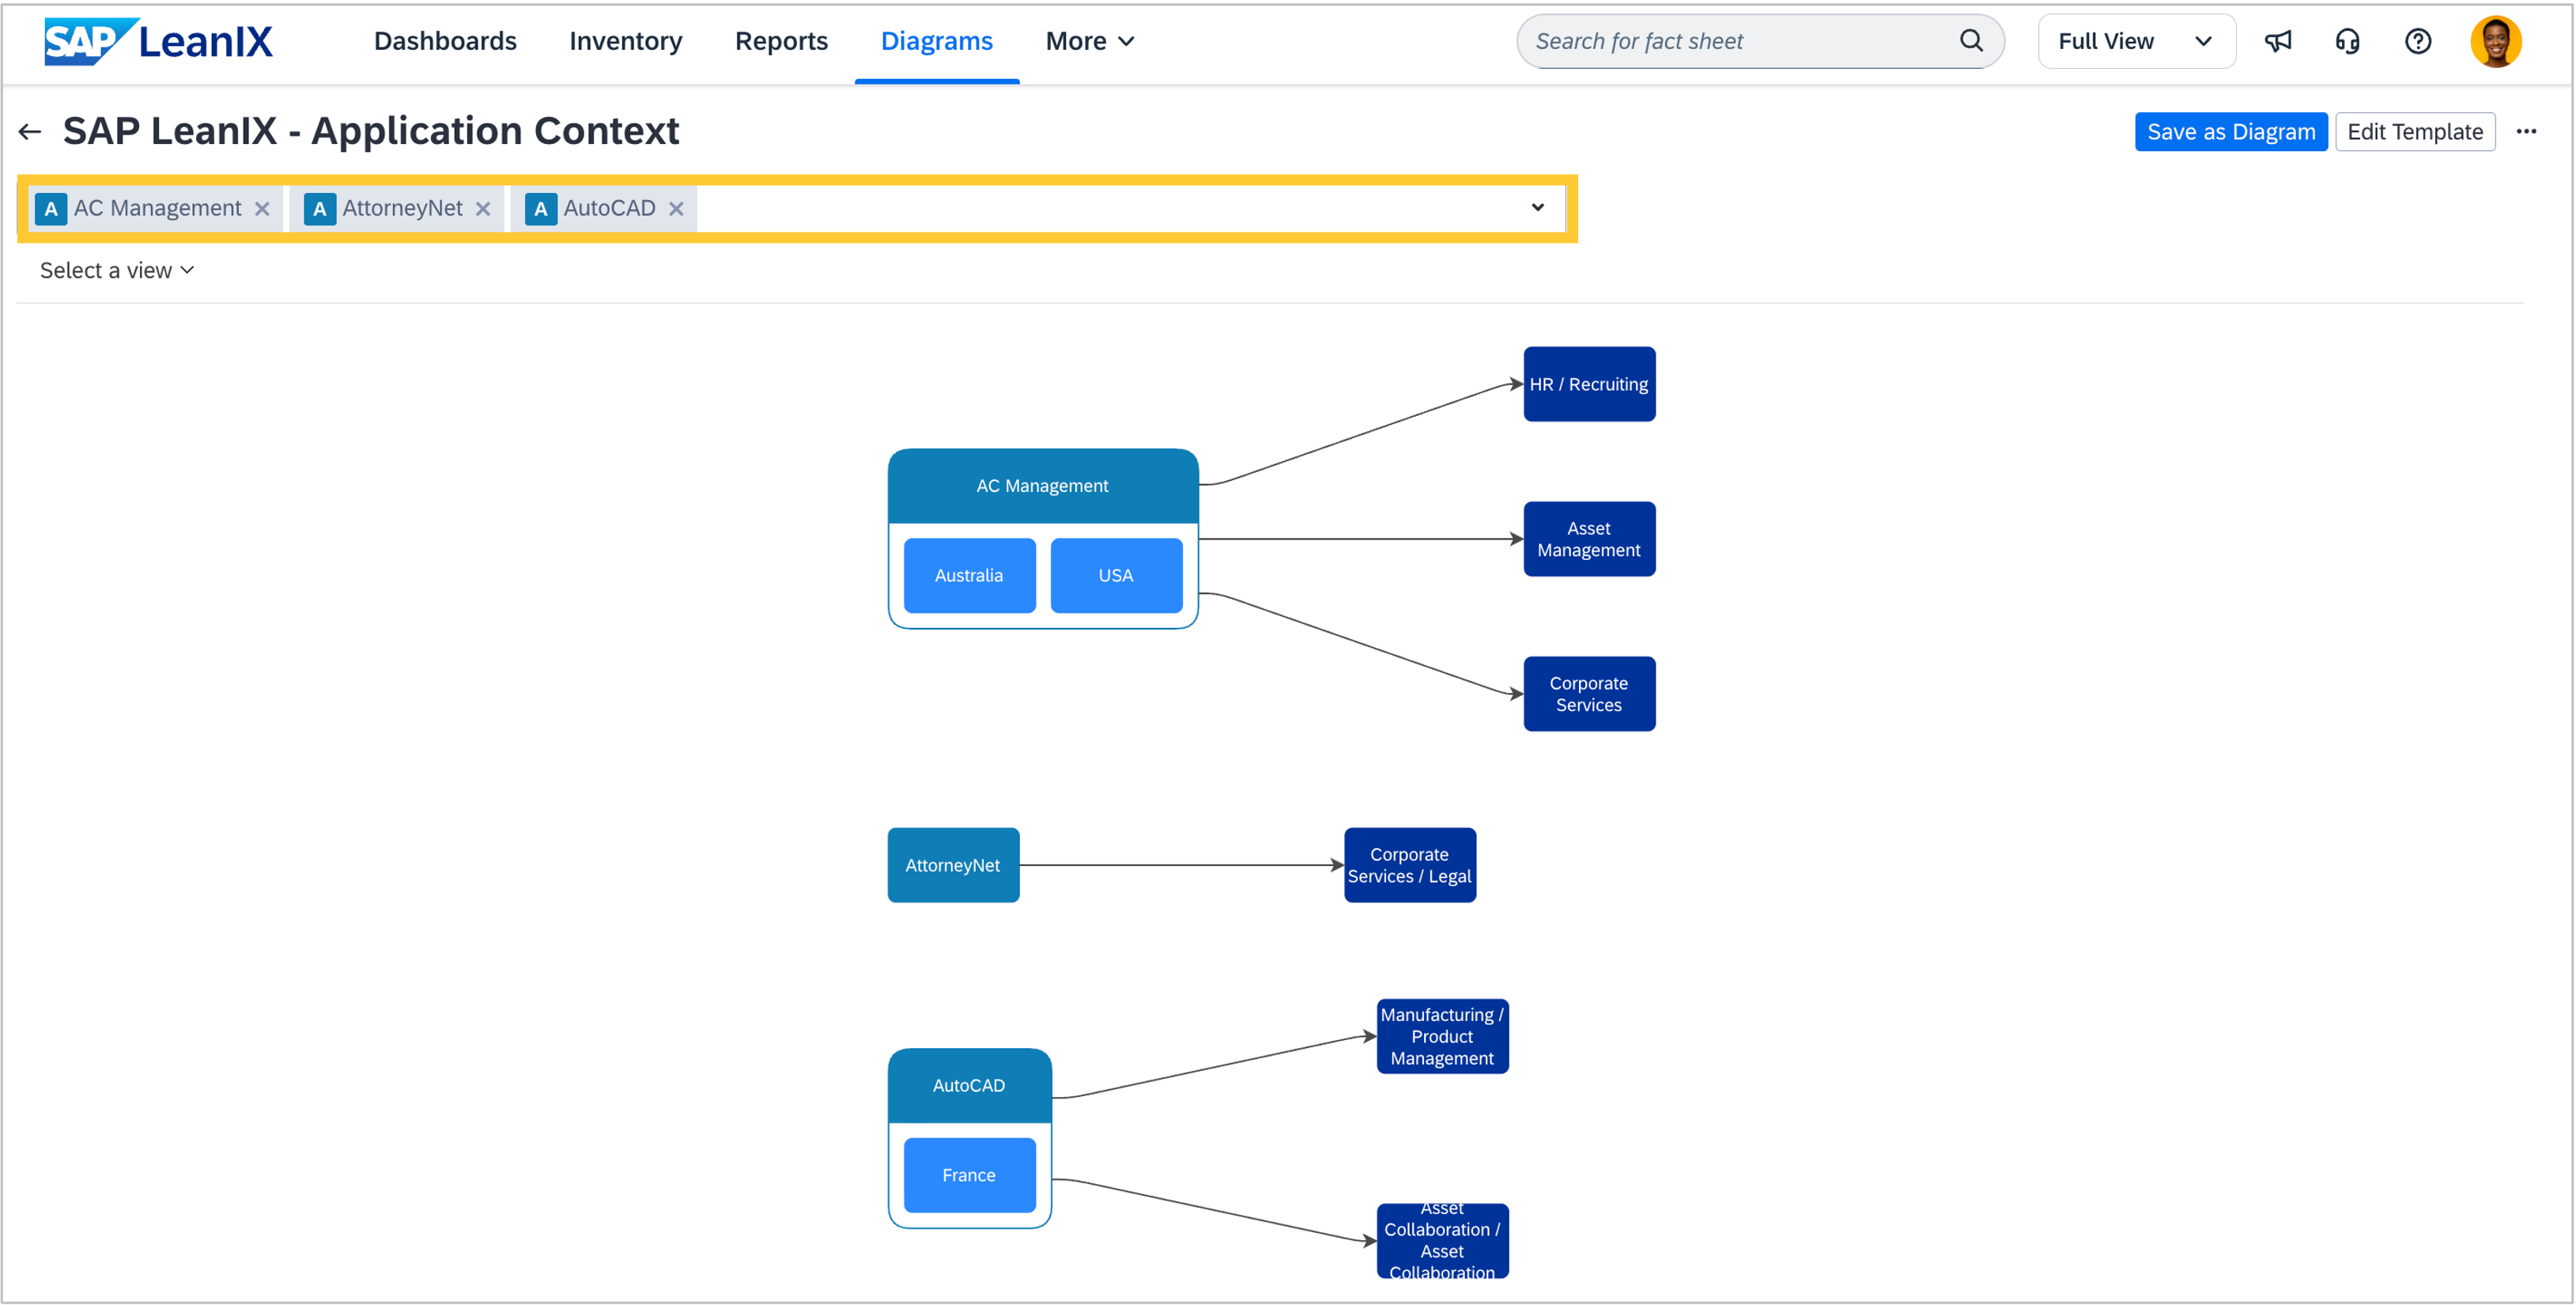The height and width of the screenshot is (1305, 2576).
Task: Open the Full View dropdown
Action: (x=2135, y=41)
